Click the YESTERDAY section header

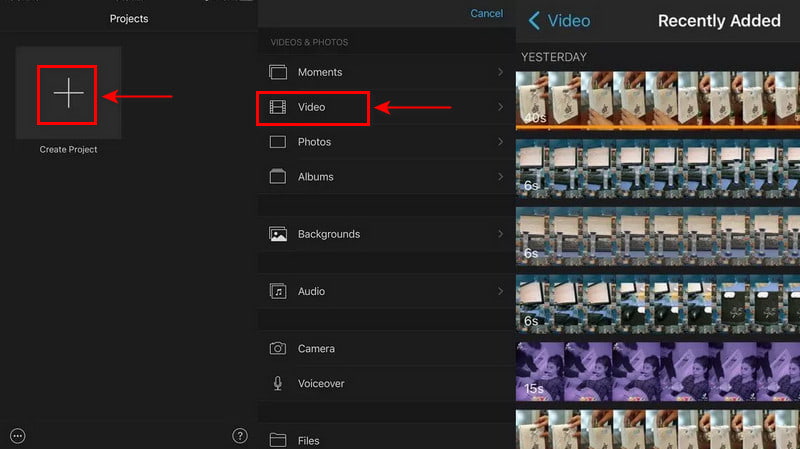[554, 57]
